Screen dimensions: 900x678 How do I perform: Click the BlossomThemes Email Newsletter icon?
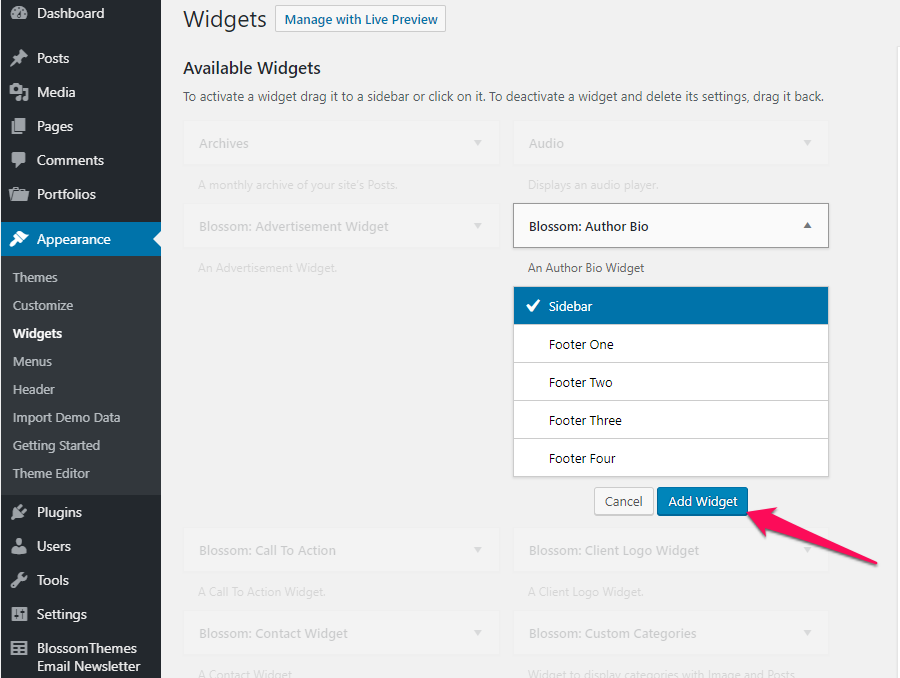pos(19,648)
